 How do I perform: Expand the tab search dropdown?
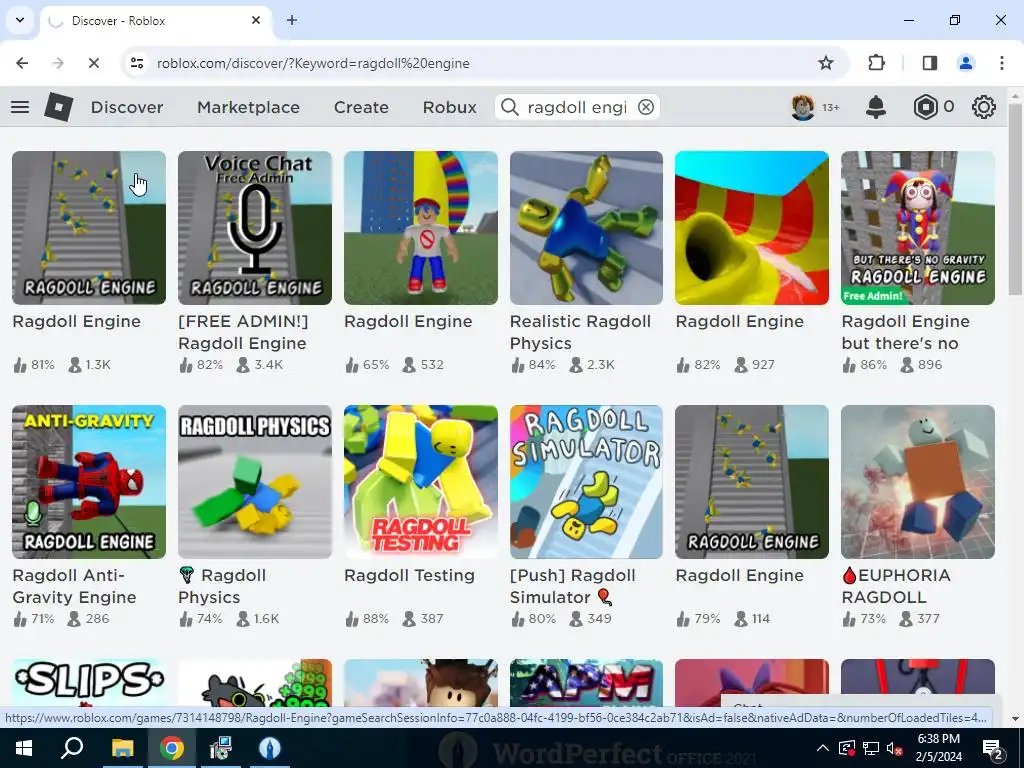point(20,20)
